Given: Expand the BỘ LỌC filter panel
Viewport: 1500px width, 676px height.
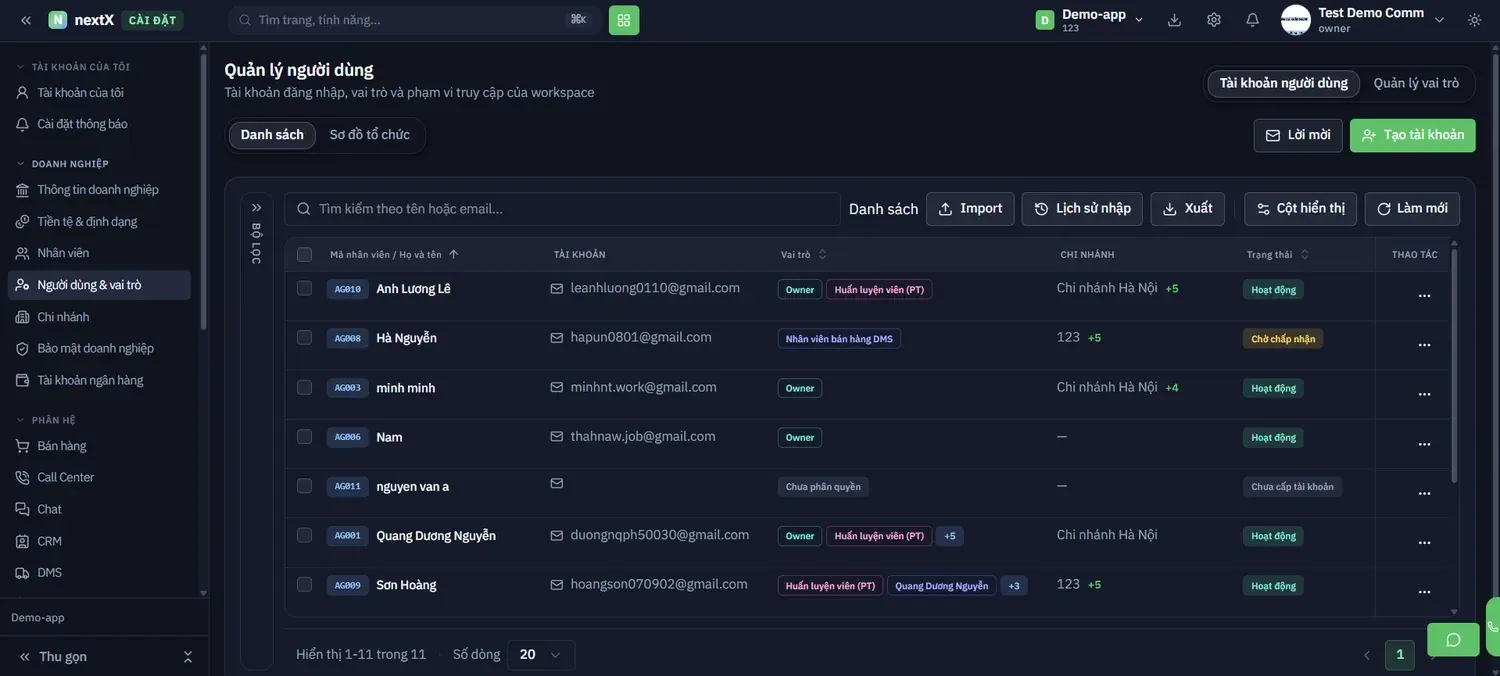Looking at the screenshot, I should (256, 208).
